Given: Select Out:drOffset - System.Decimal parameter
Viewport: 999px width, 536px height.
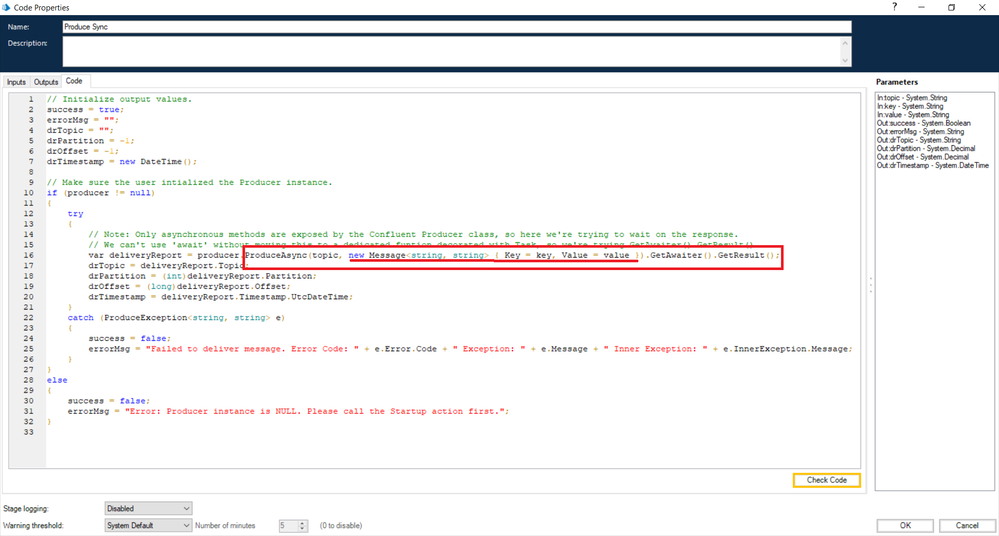Looking at the screenshot, I should coord(923,156).
